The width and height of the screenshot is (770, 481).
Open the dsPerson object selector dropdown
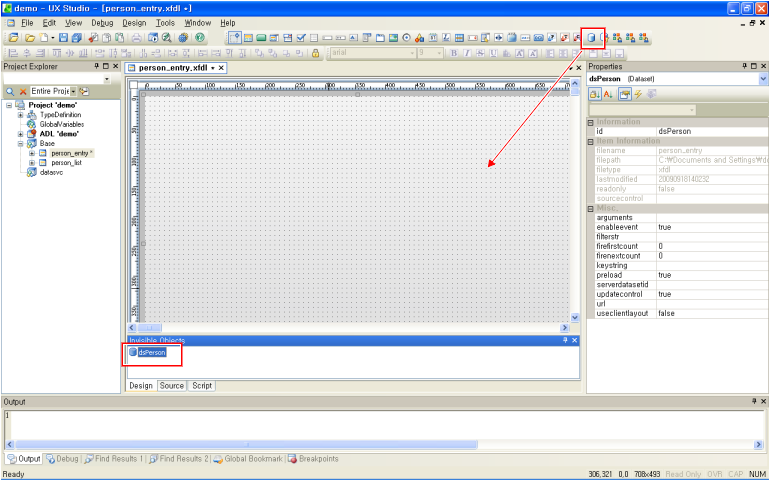tap(762, 78)
